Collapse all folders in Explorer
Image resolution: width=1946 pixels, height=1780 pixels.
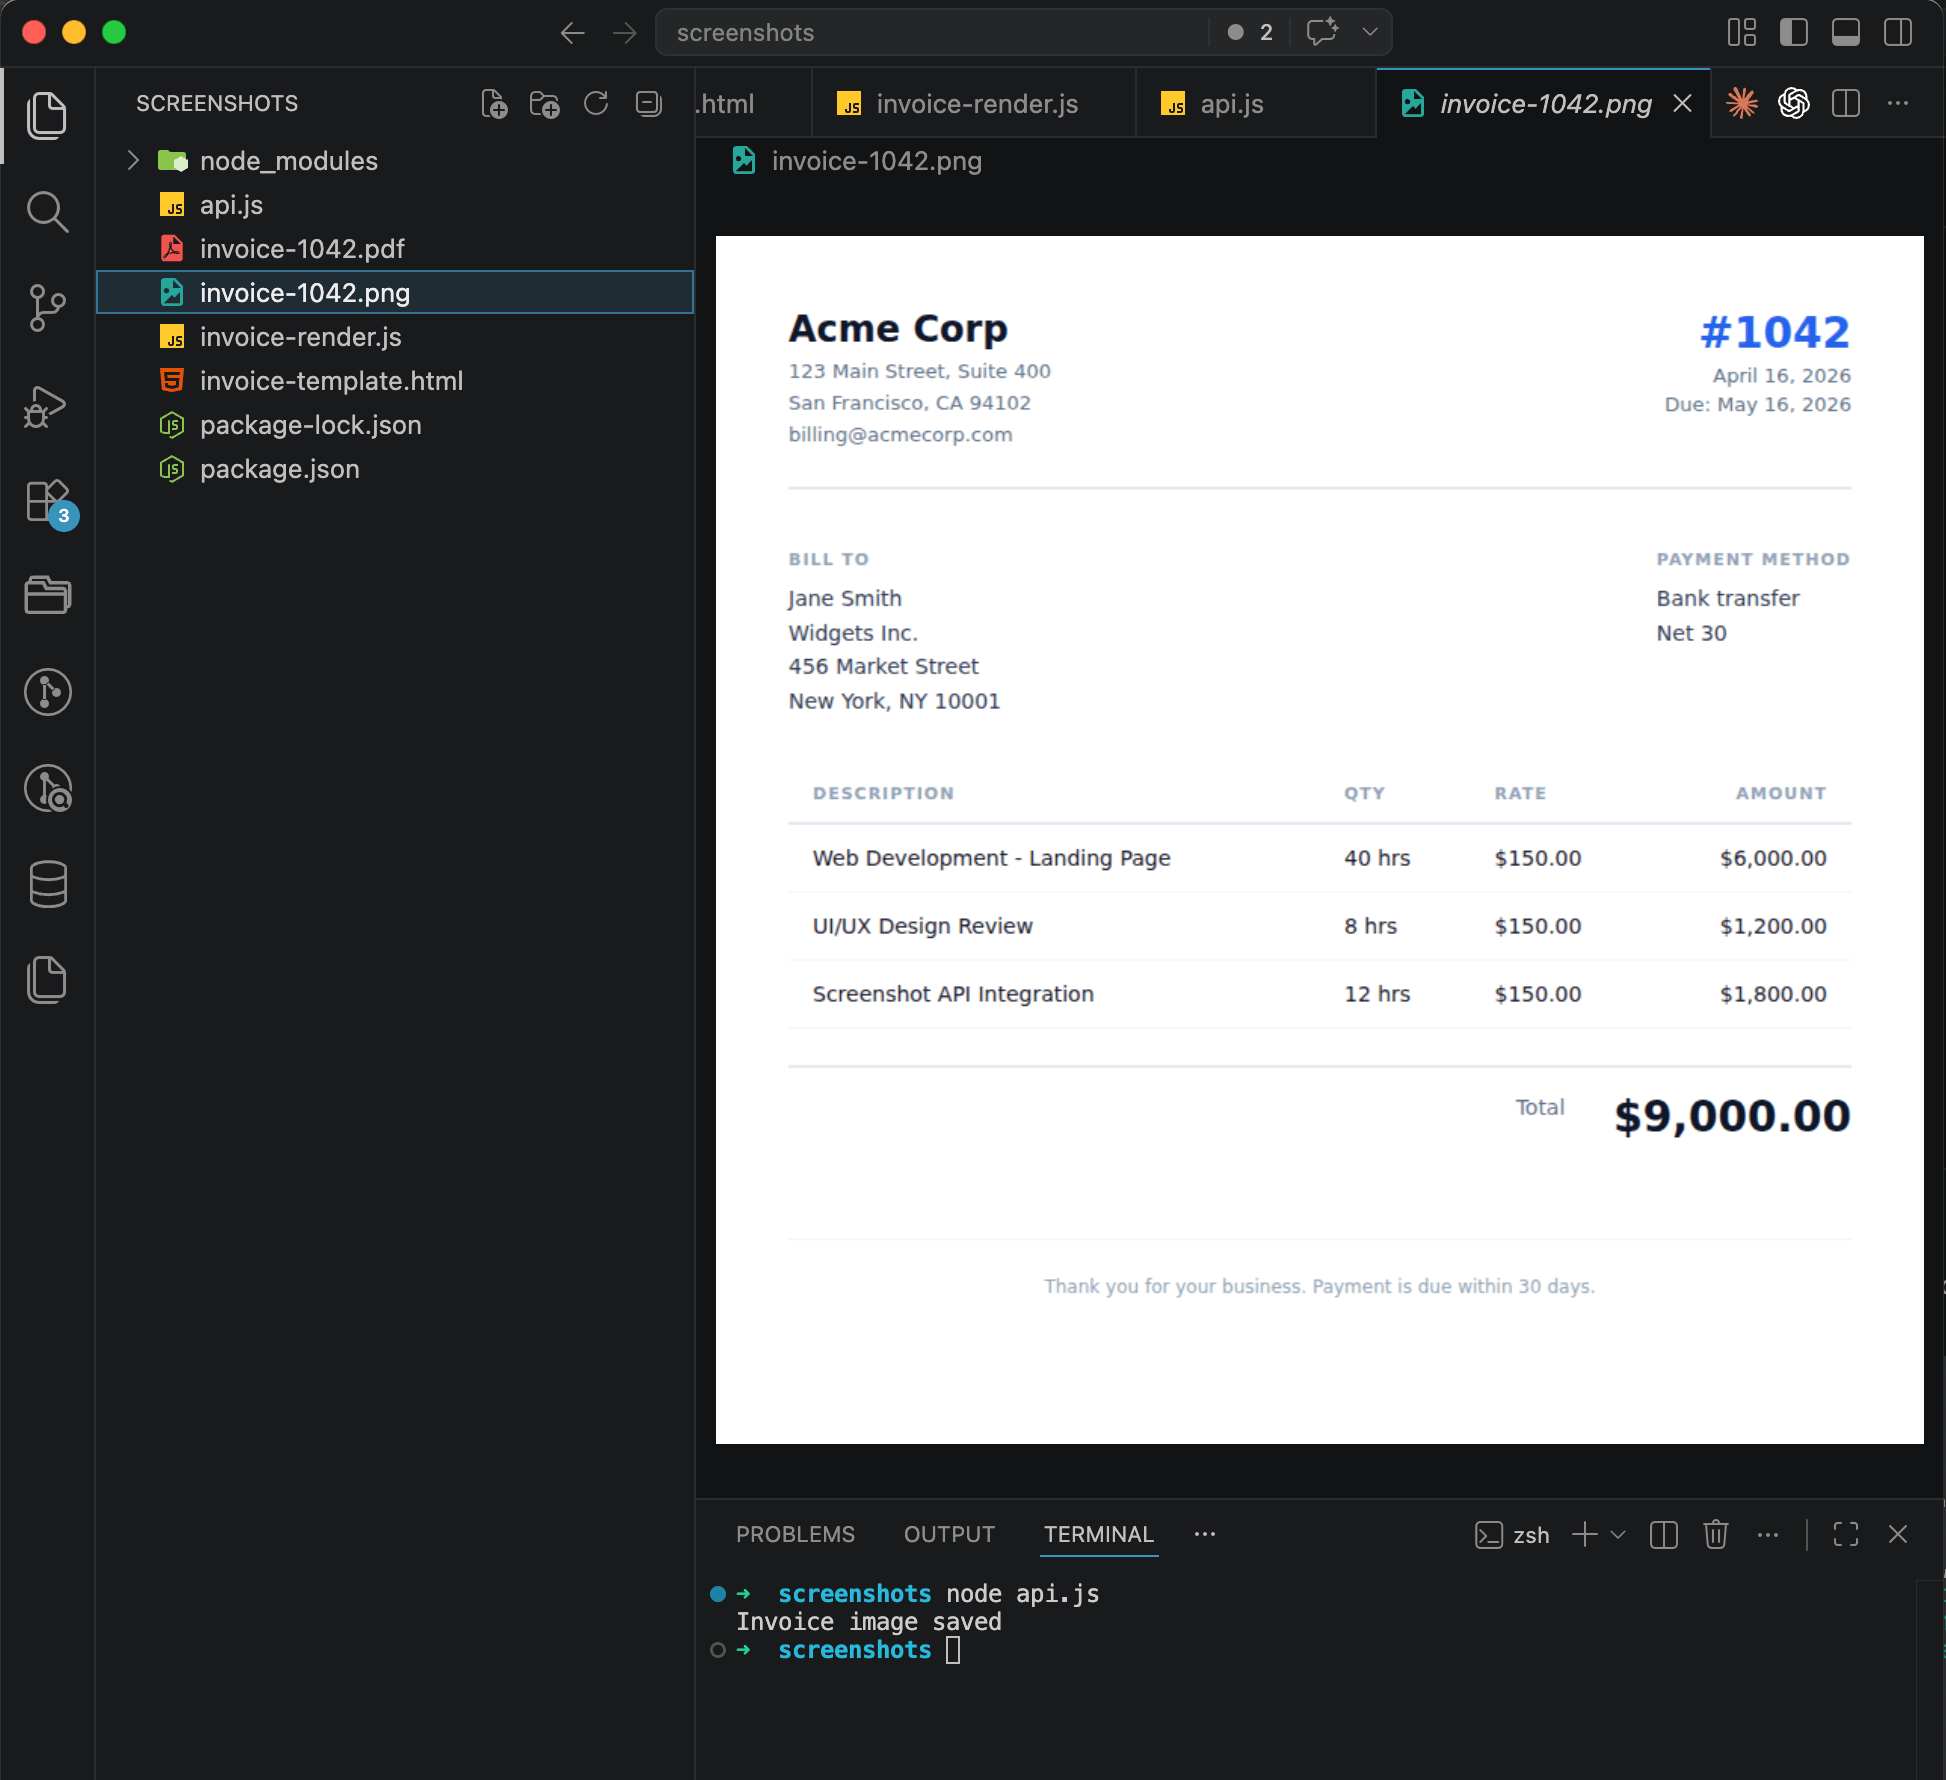[648, 103]
